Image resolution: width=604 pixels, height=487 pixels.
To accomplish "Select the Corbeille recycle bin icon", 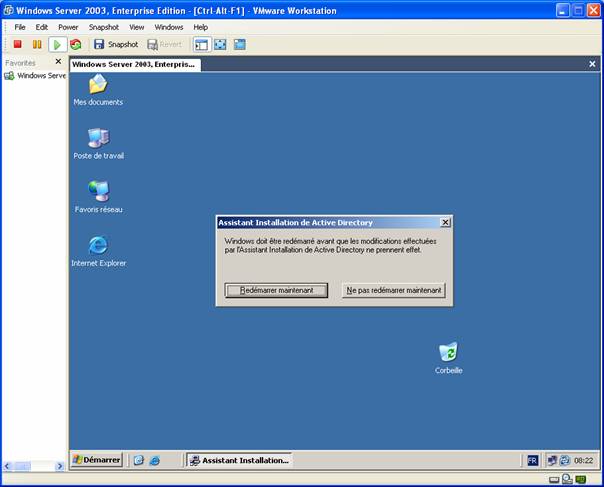I will click(x=448, y=358).
